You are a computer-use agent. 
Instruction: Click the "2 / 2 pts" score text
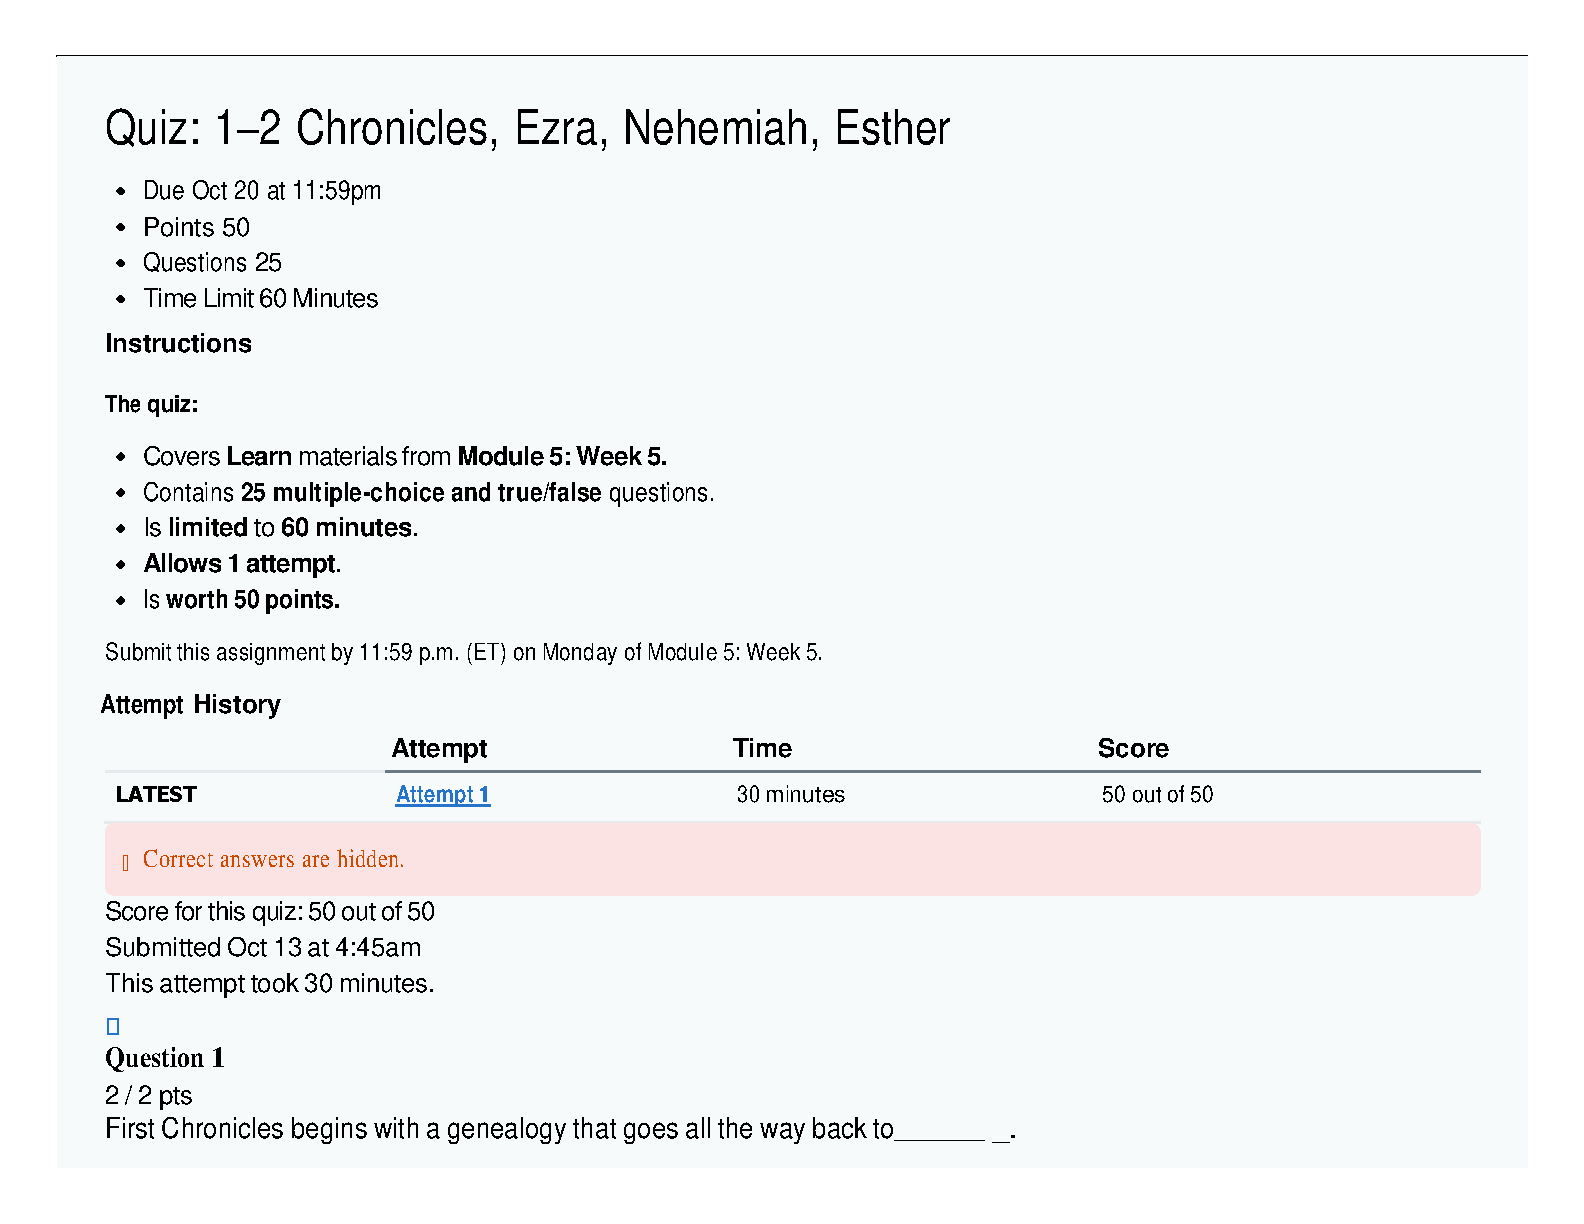click(x=149, y=1095)
